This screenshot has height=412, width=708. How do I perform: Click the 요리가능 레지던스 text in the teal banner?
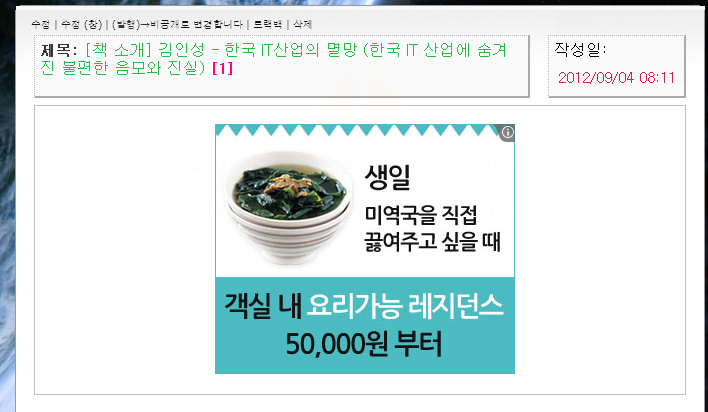pyautogui.click(x=405, y=306)
